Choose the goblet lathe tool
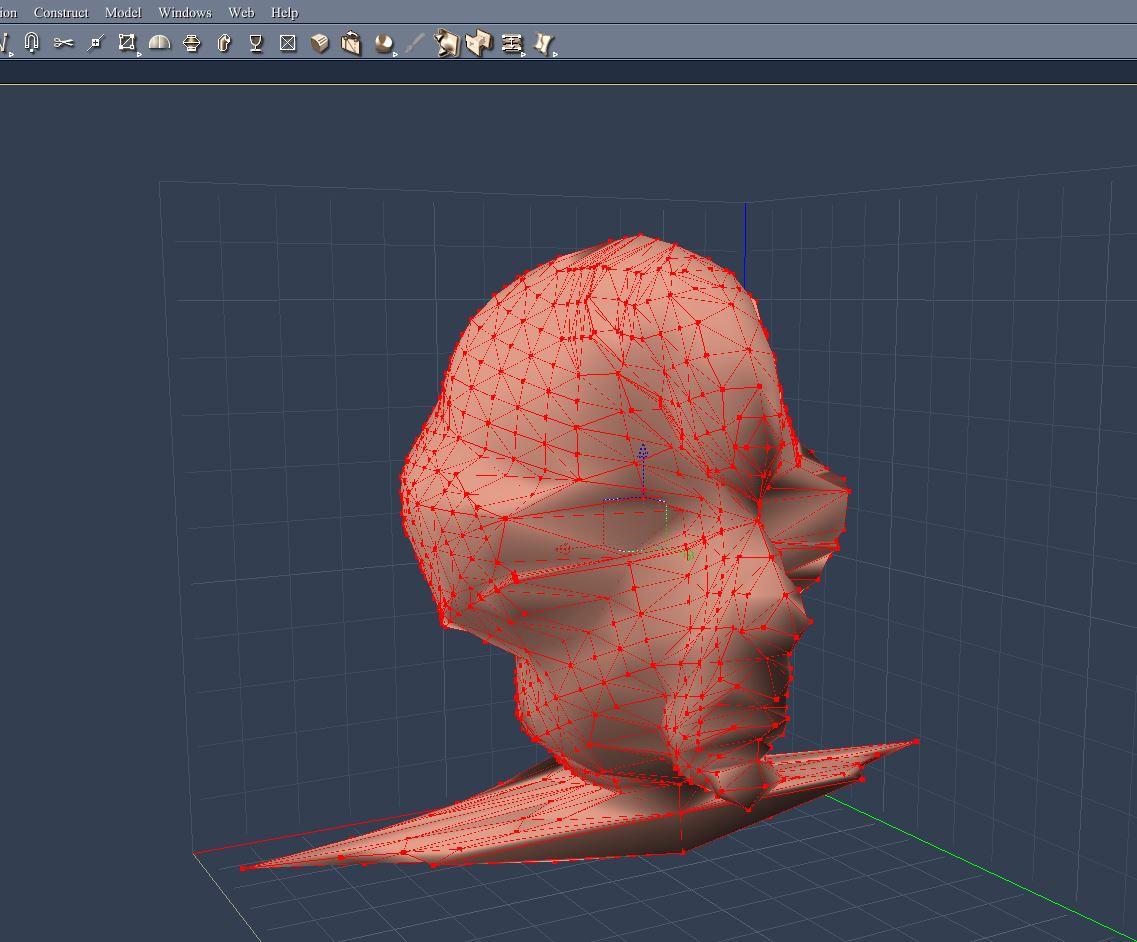 point(255,44)
